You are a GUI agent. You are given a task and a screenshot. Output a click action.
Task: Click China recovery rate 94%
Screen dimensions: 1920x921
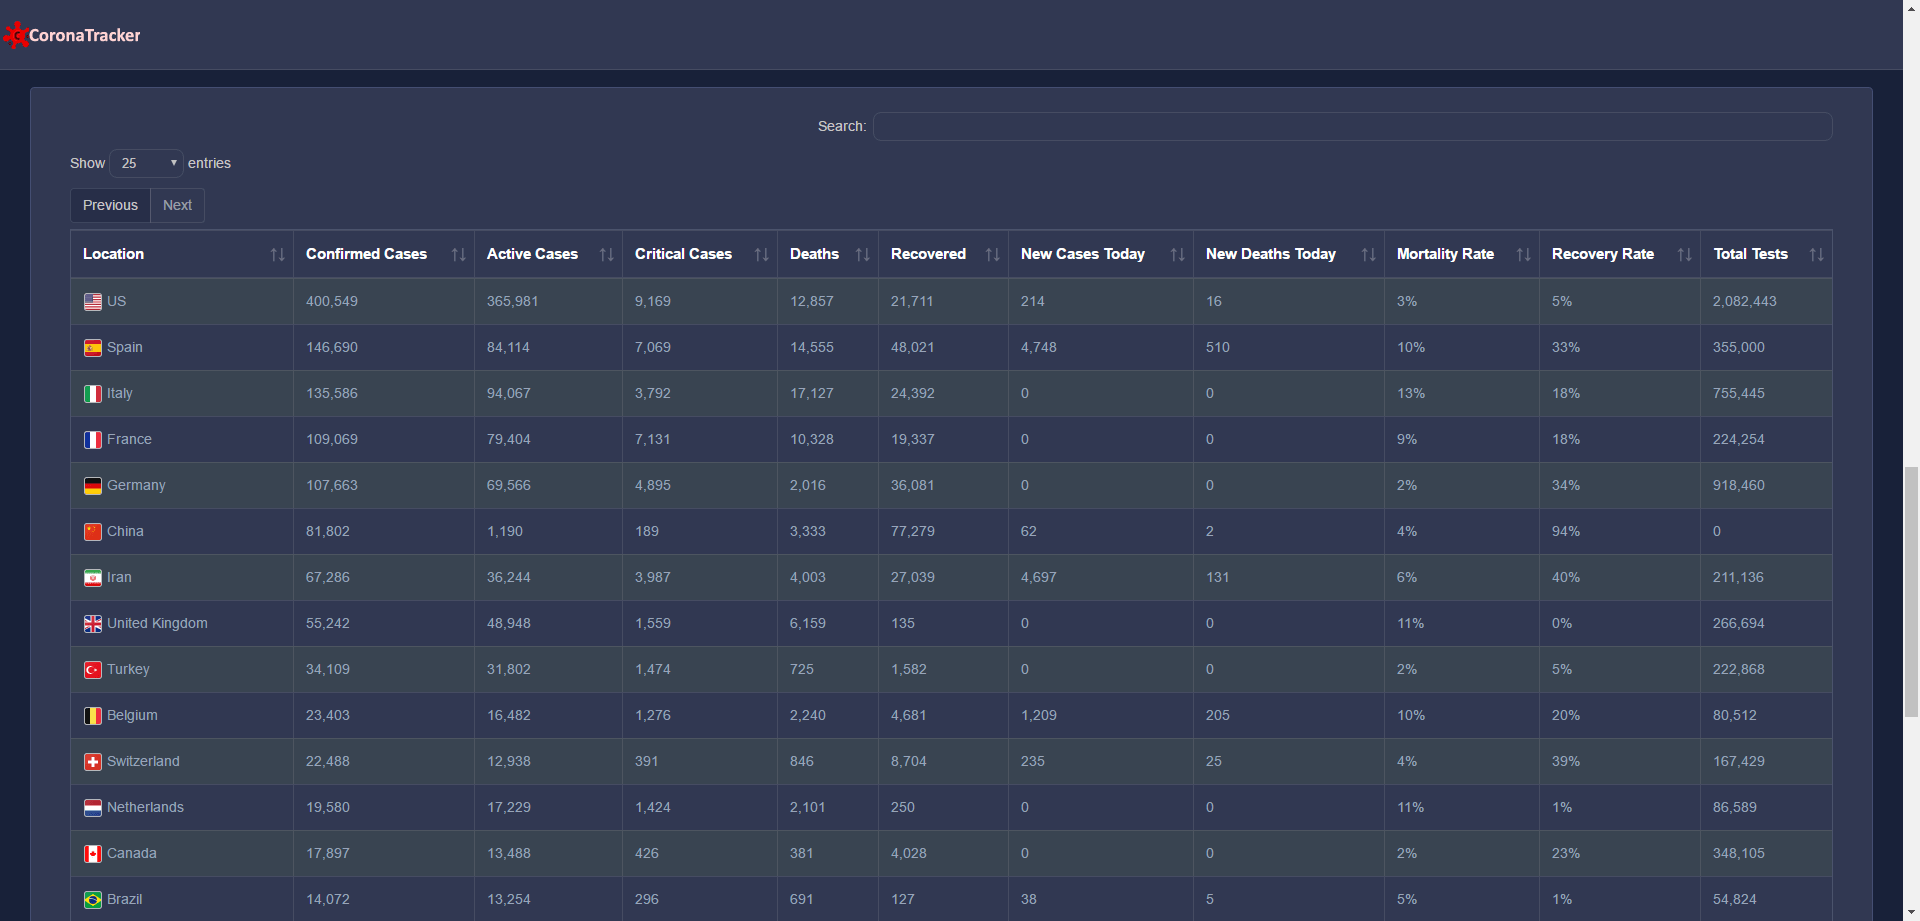[x=1566, y=531]
